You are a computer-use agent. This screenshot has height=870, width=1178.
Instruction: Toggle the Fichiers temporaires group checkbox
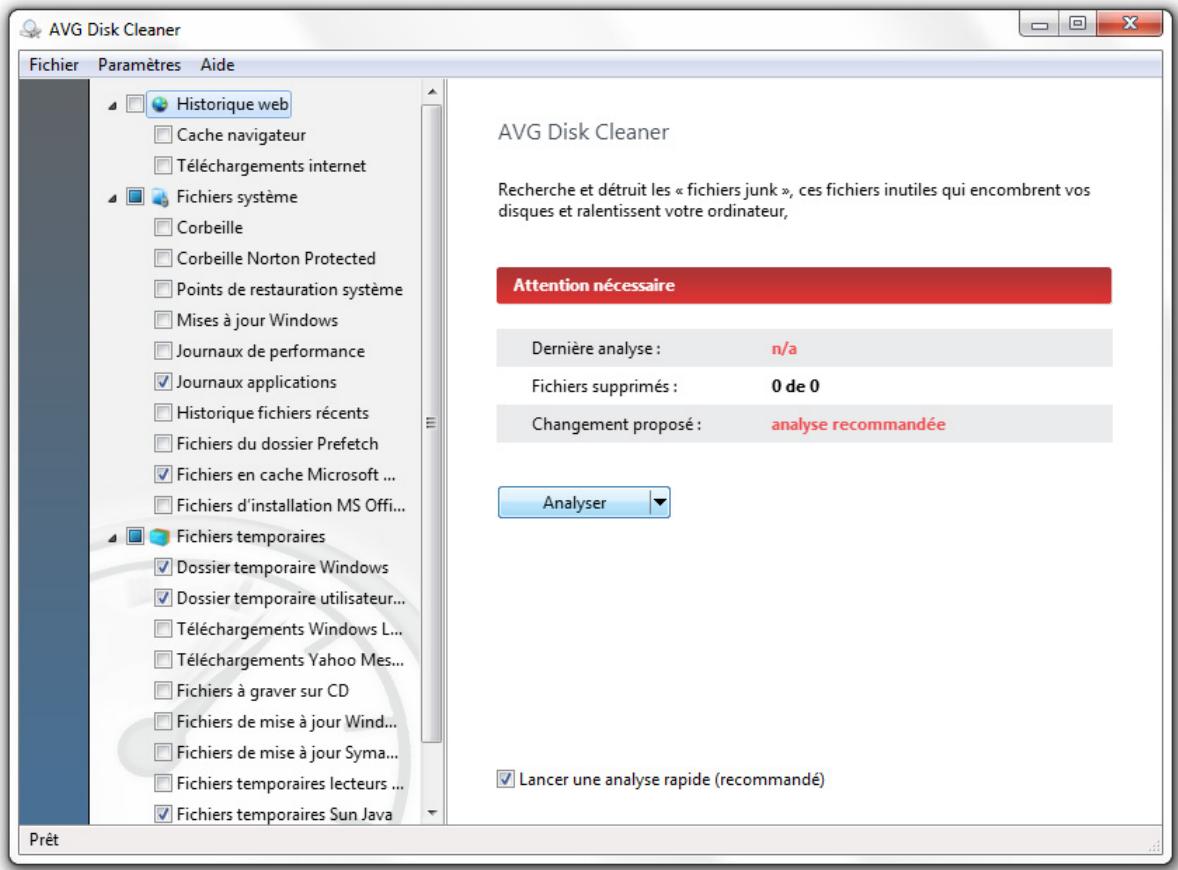click(135, 536)
